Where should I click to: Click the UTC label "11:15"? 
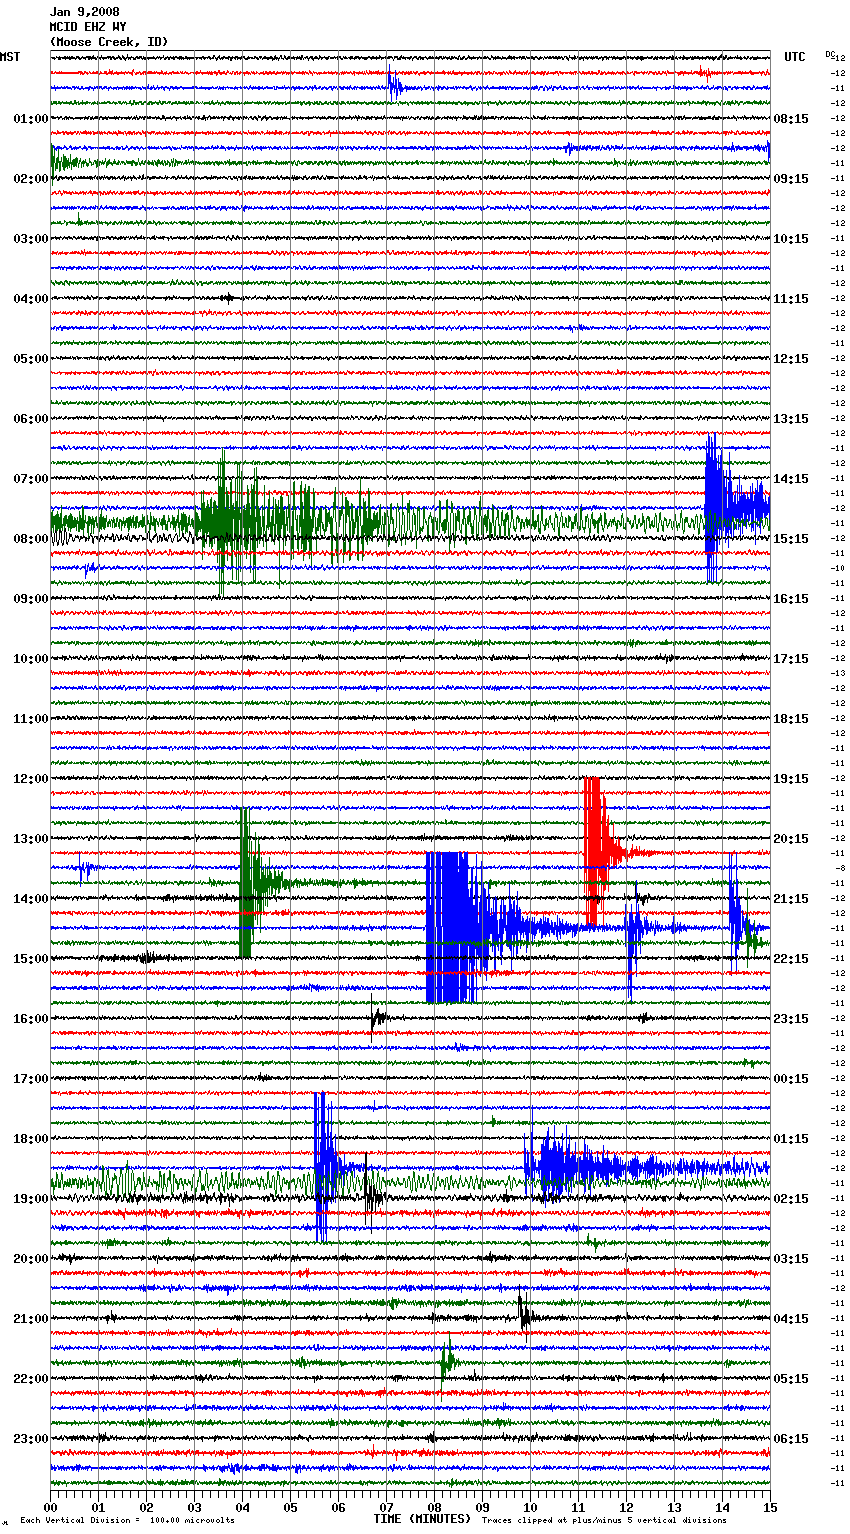point(791,298)
